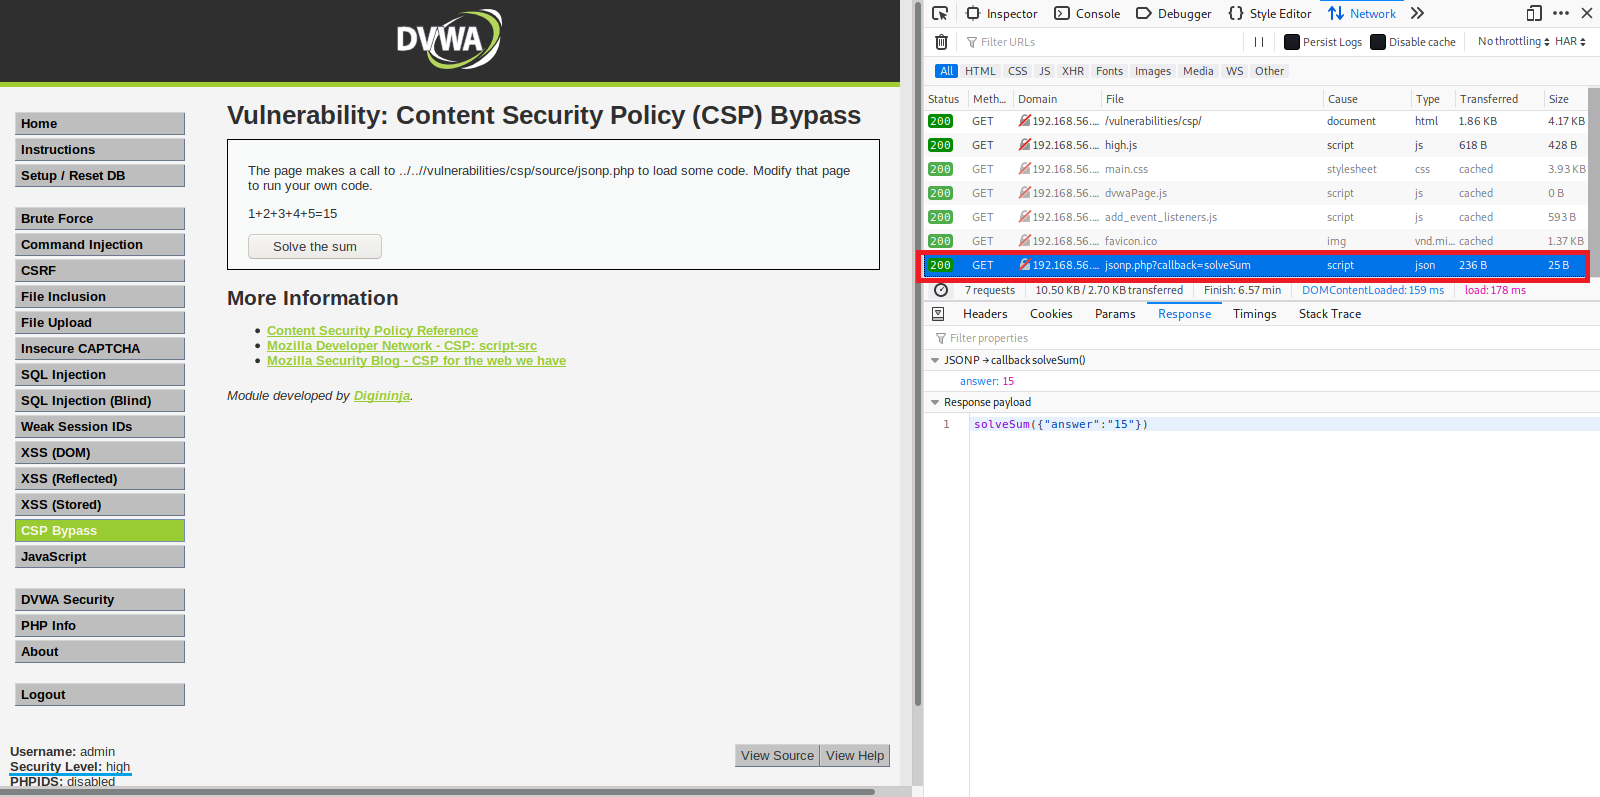1600x797 pixels.
Task: Enable the Disable cache checkbox
Action: pyautogui.click(x=1378, y=42)
